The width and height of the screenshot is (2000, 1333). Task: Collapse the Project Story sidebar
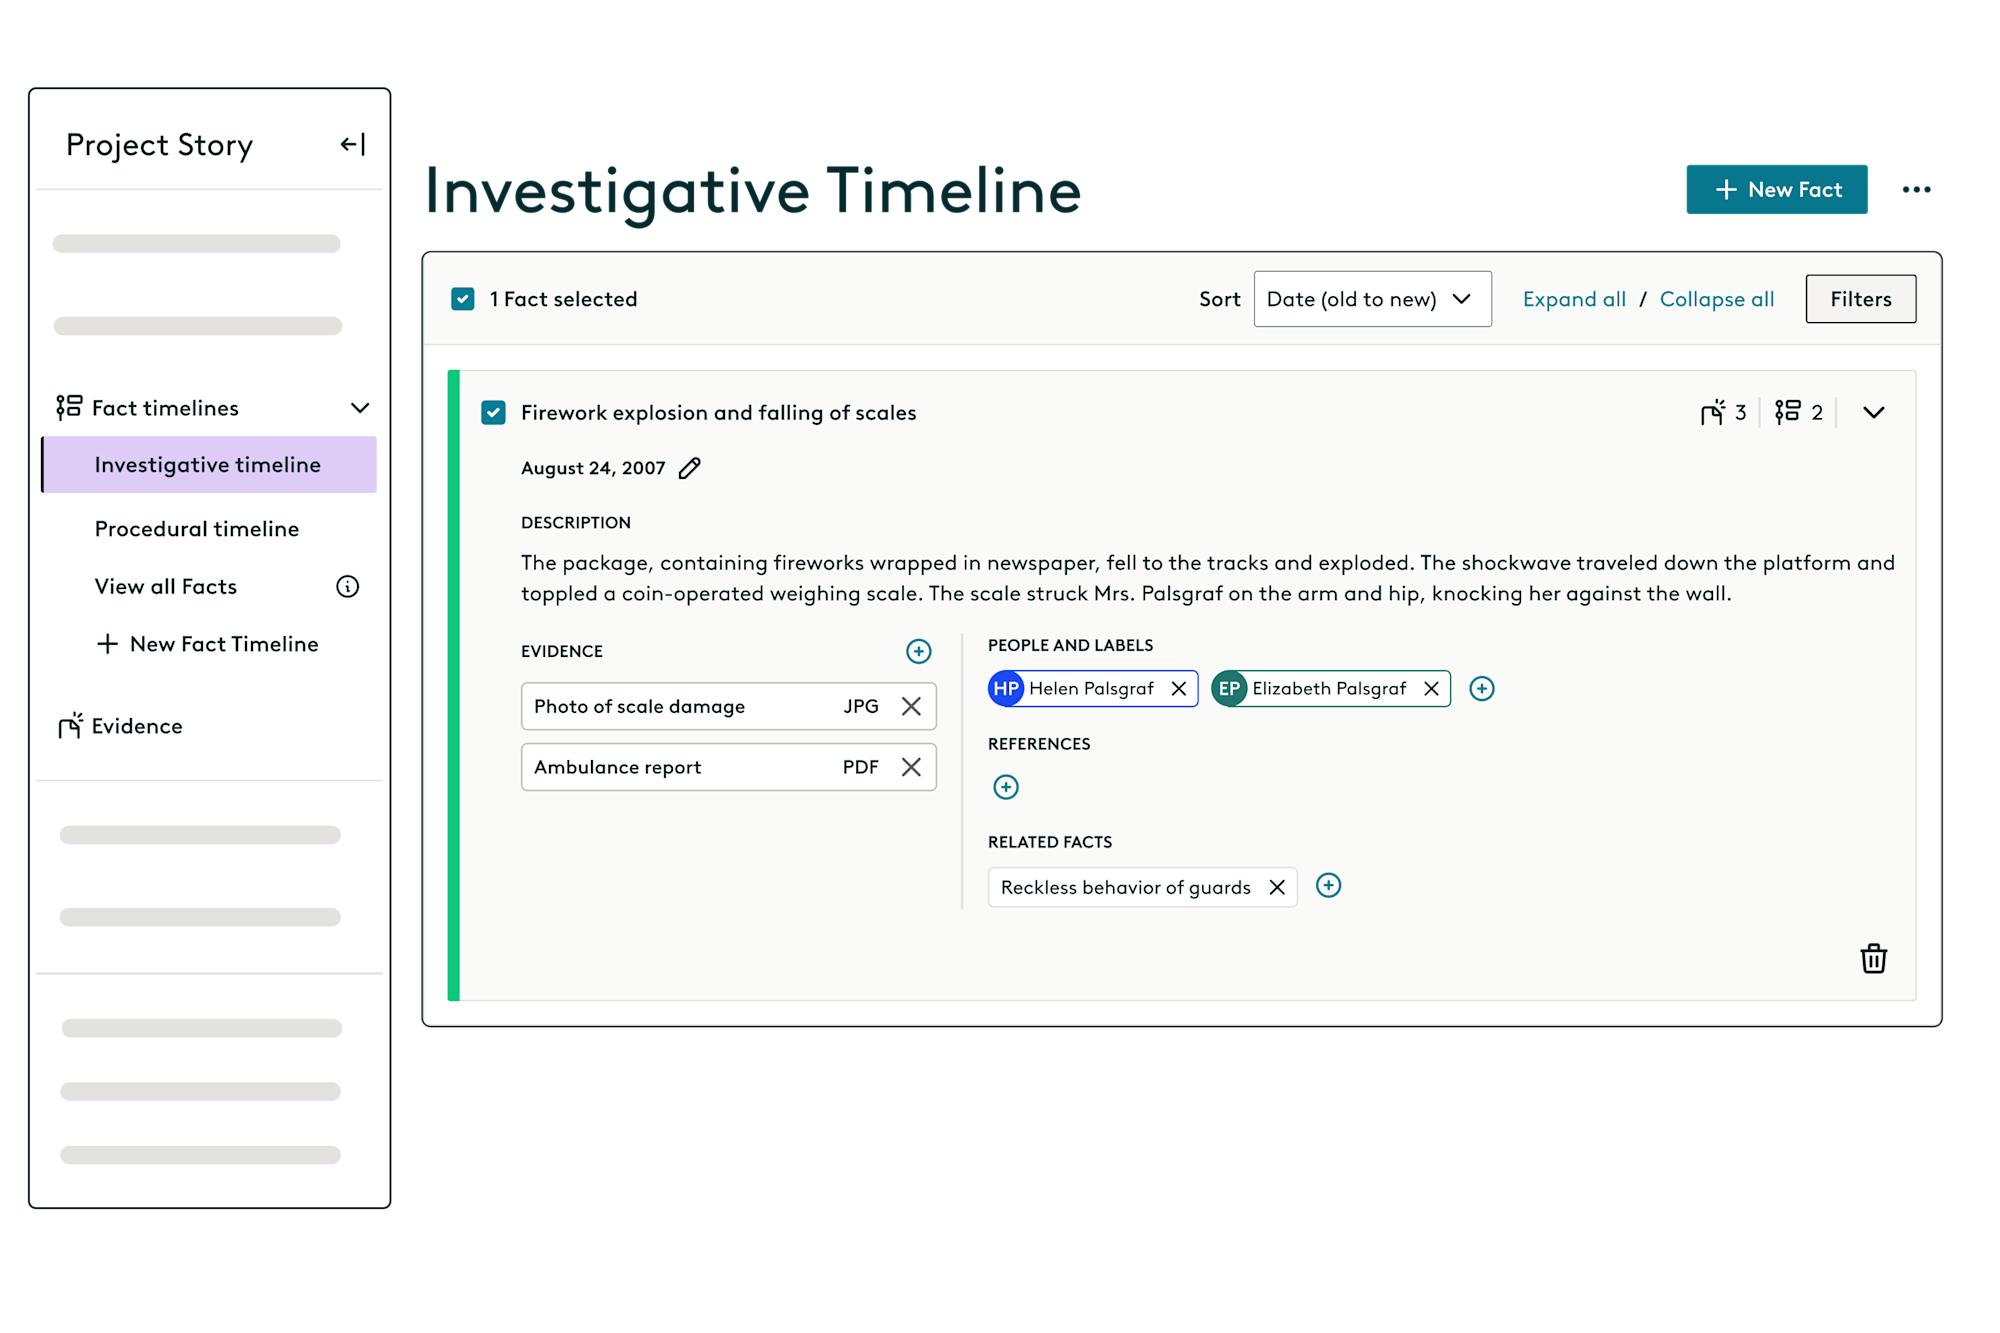353,145
